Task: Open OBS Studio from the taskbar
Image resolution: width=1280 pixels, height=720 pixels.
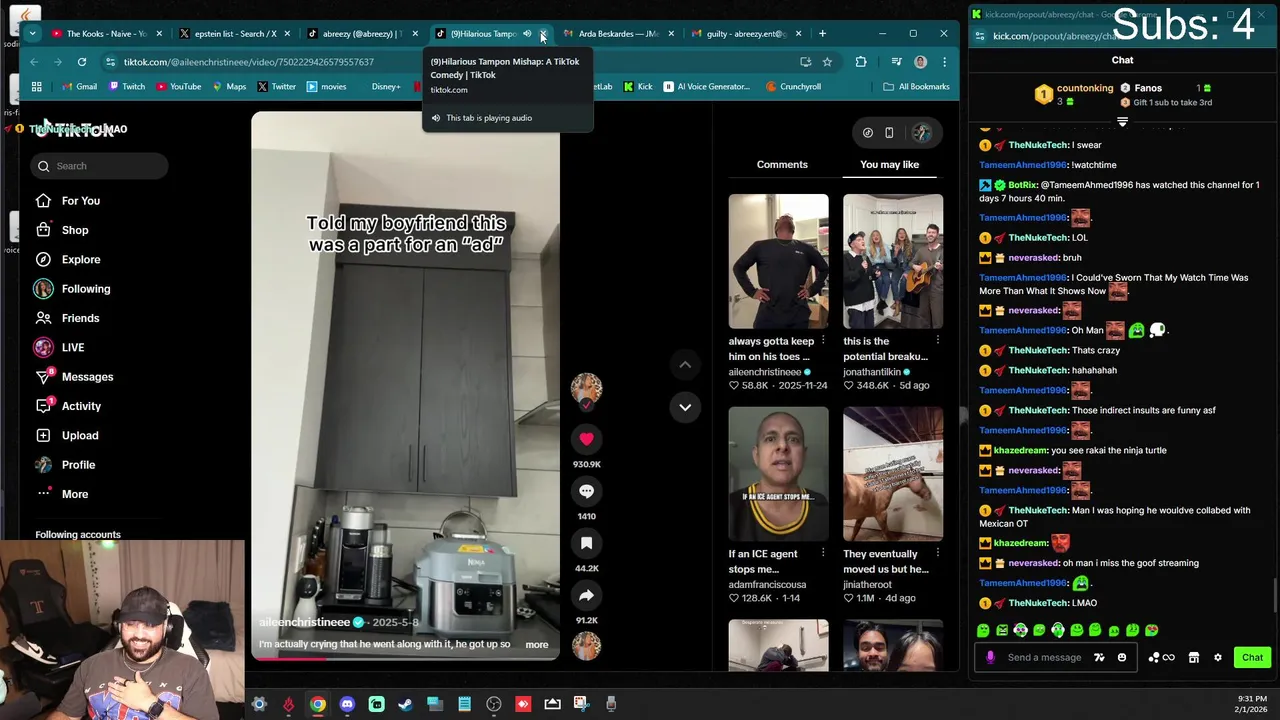Action: (494, 705)
